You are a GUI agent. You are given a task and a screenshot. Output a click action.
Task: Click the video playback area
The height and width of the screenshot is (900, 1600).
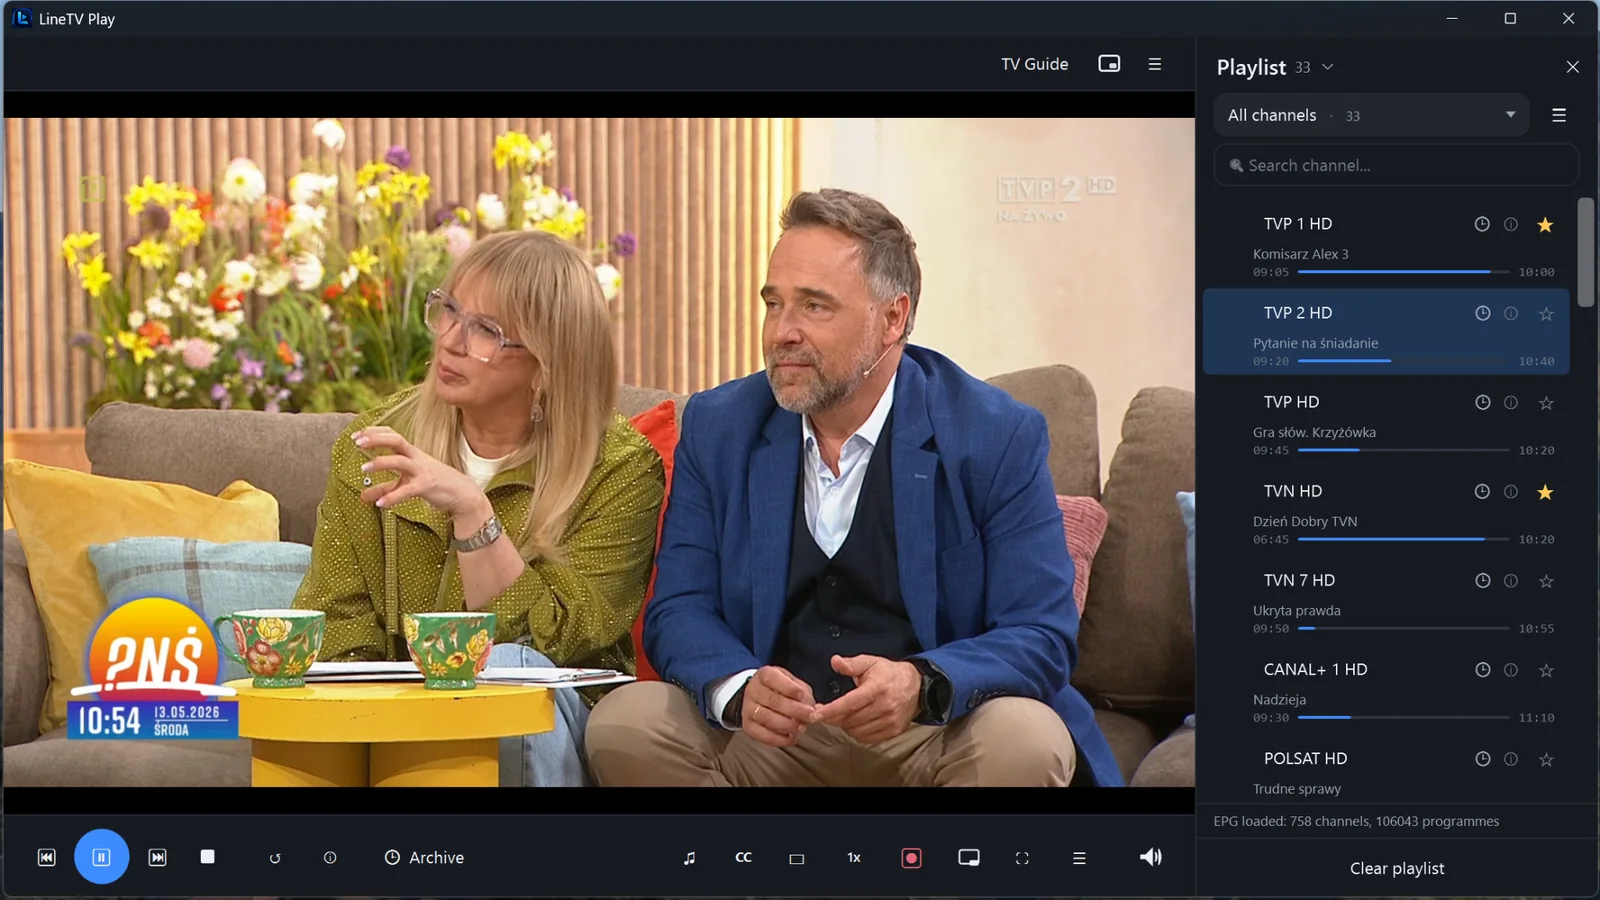click(x=599, y=452)
